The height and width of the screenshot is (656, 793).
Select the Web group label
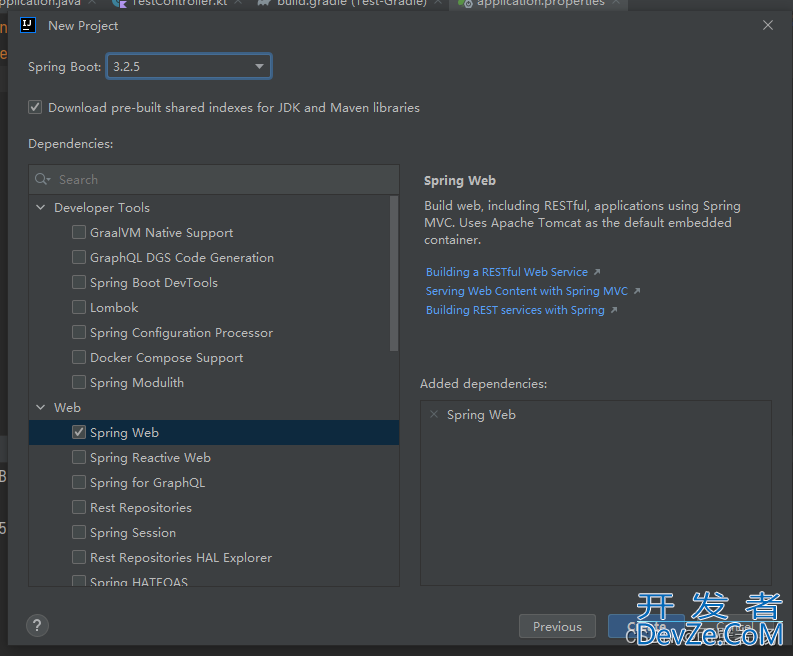point(67,407)
